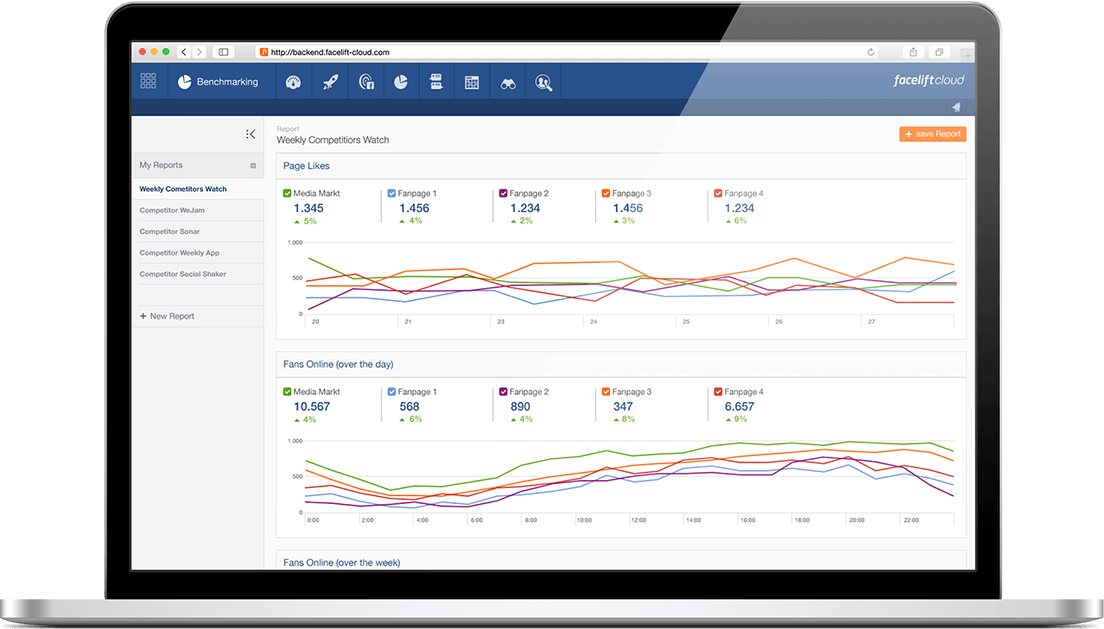Toggle Fanpage 4 checkbox in Fans Online

(717, 392)
